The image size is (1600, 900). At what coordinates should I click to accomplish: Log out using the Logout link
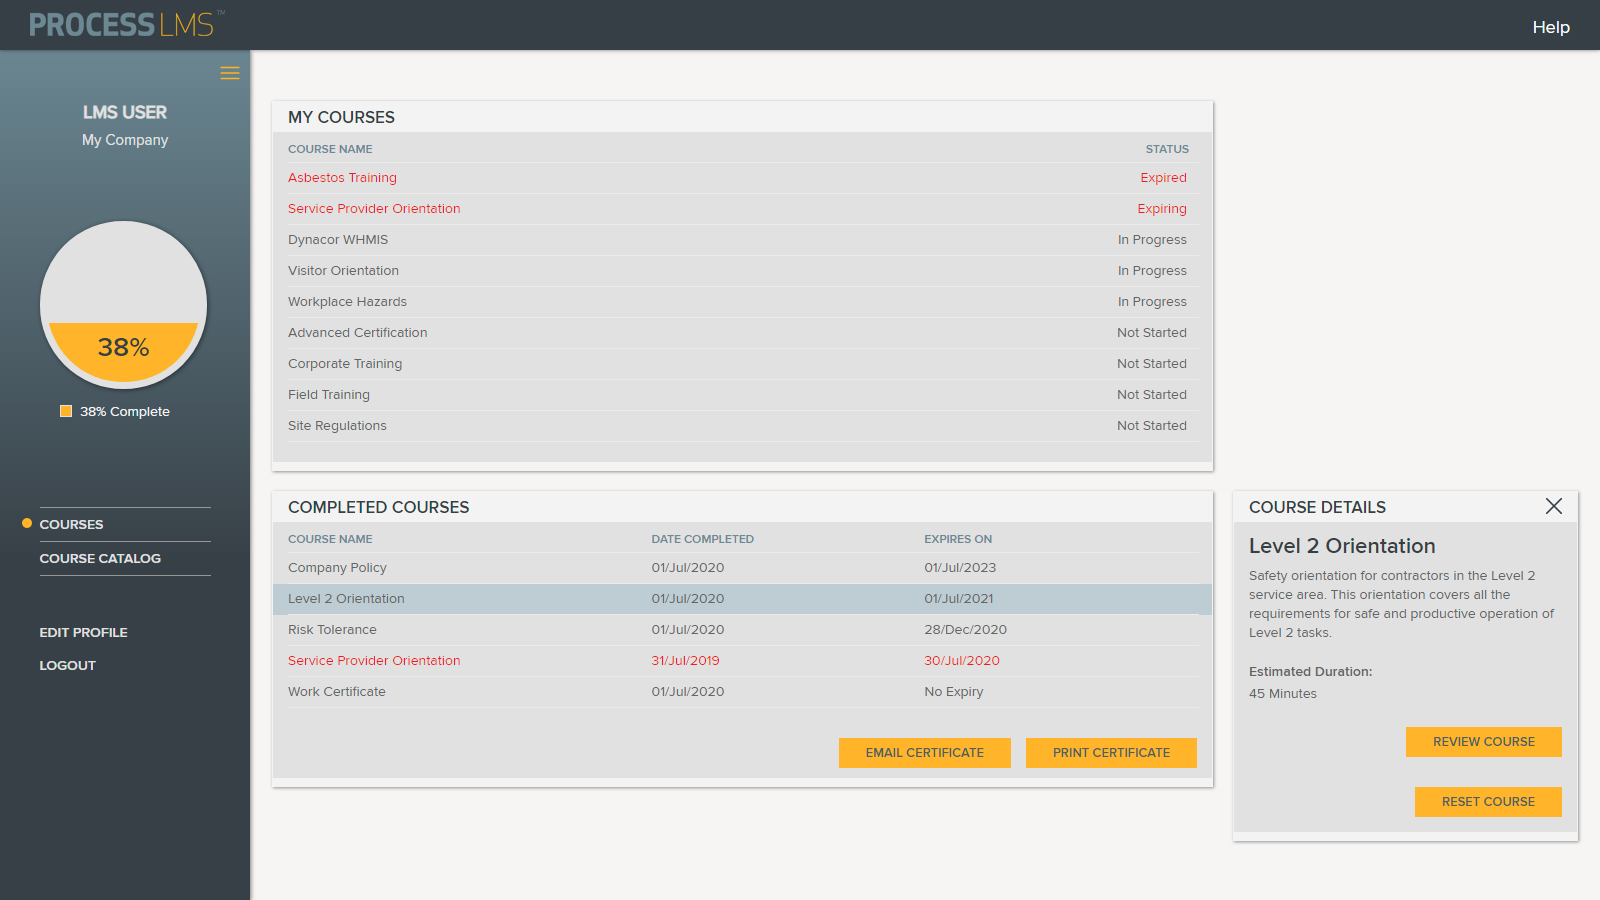pos(67,665)
